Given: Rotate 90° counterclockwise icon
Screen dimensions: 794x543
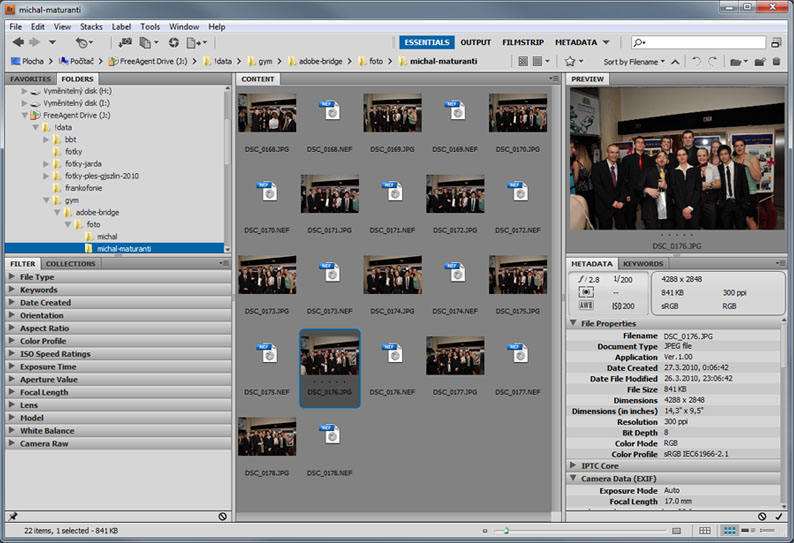Looking at the screenshot, I should coord(698,61).
